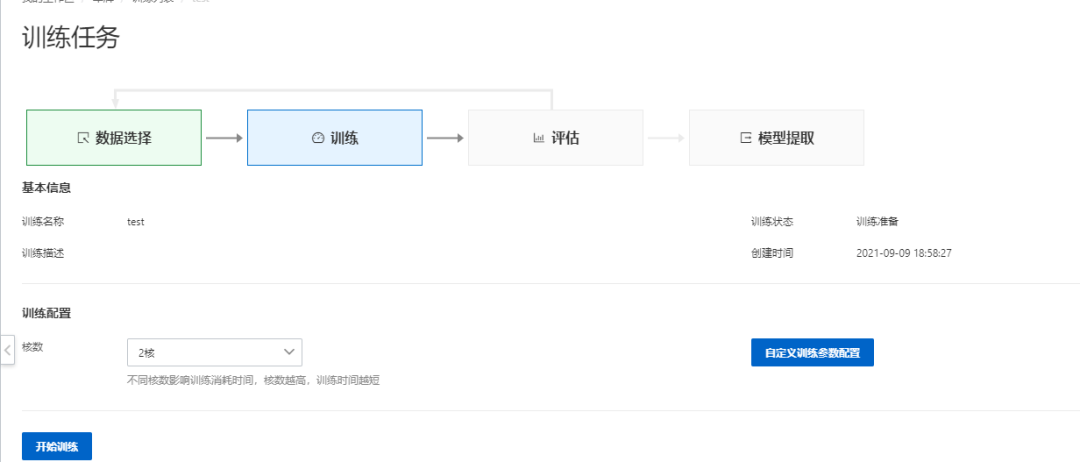Open the 评估 step box
Image resolution: width=1080 pixels, height=462 pixels.
point(556,138)
